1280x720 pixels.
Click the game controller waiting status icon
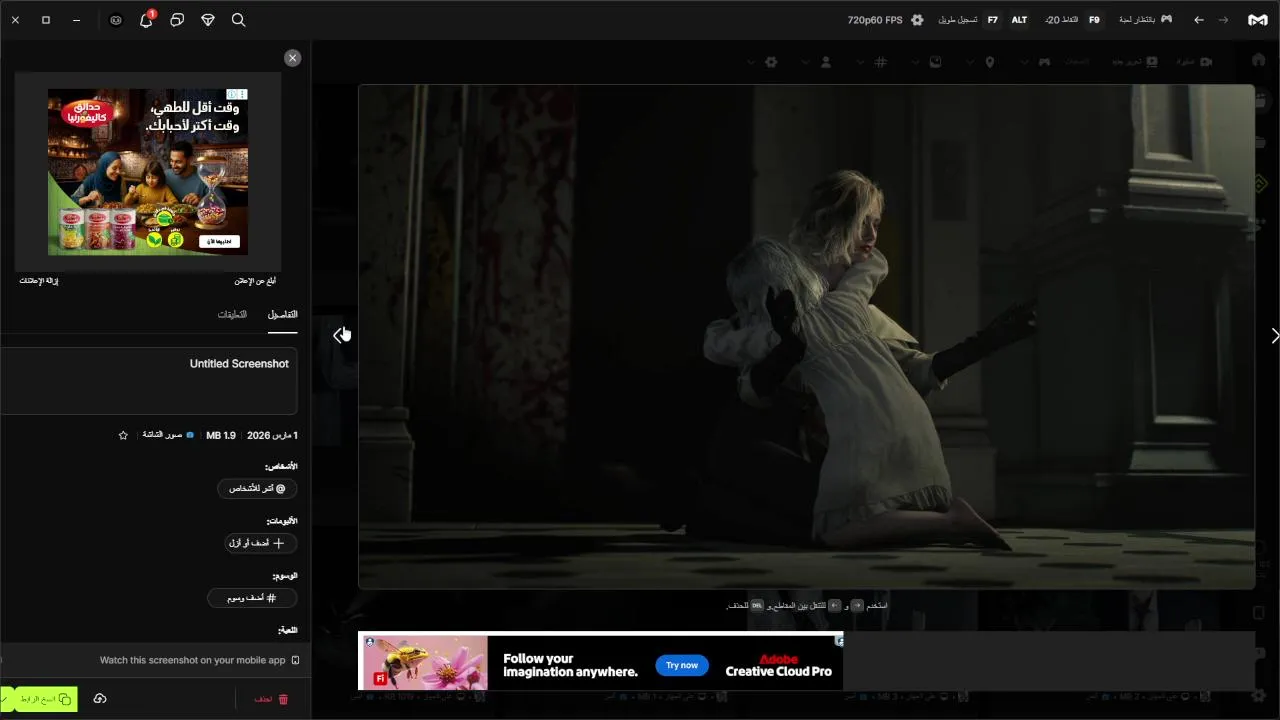(x=1166, y=19)
